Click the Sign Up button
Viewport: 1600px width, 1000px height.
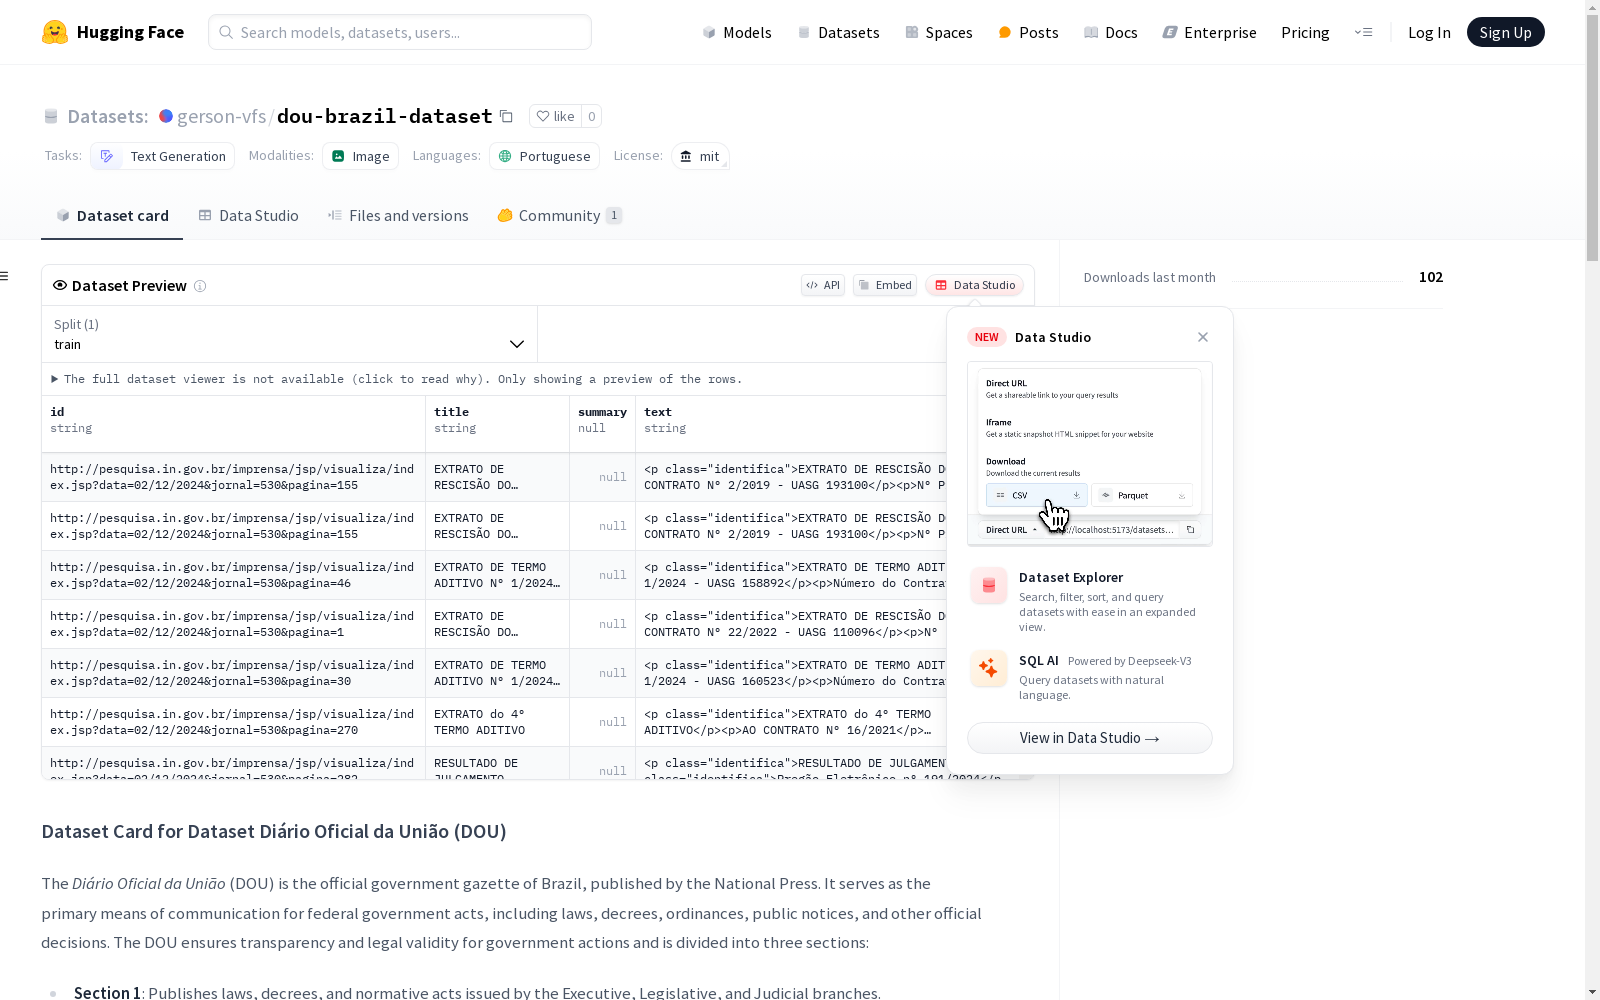pos(1505,32)
